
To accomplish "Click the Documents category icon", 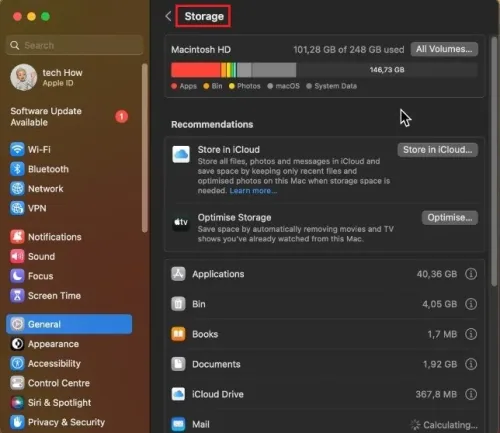I will tap(178, 364).
